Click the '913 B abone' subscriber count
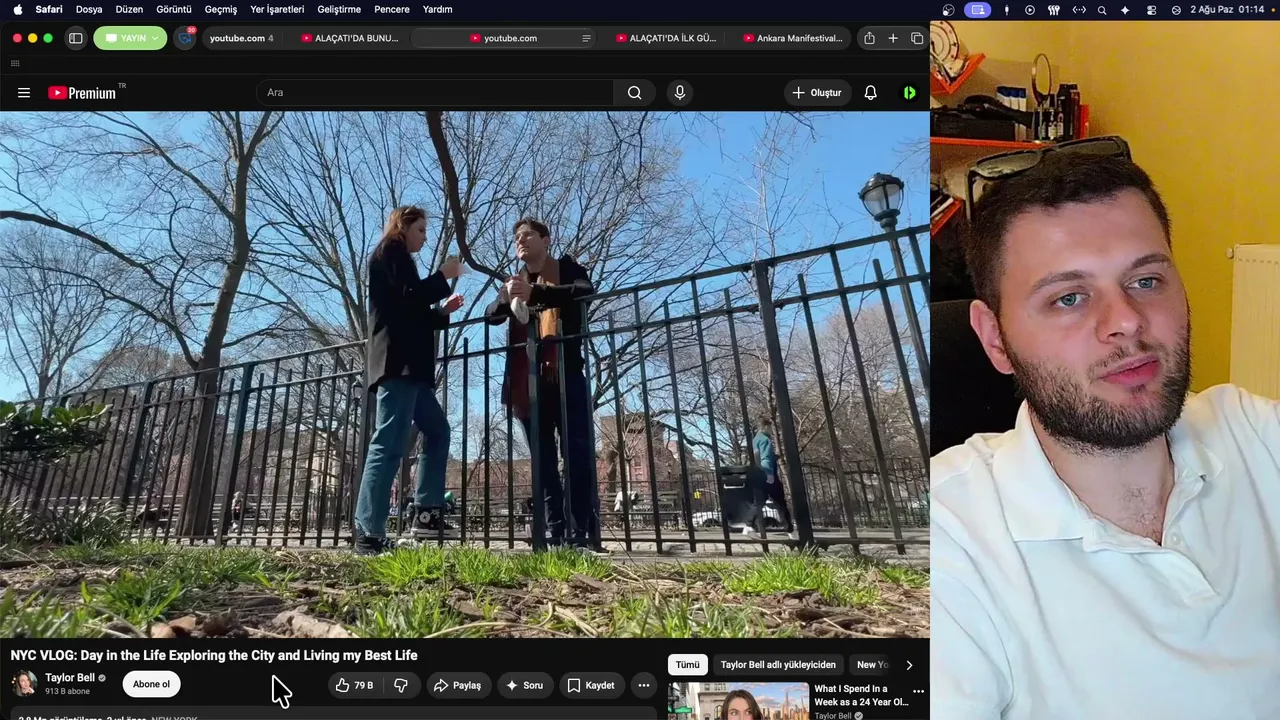 67,692
